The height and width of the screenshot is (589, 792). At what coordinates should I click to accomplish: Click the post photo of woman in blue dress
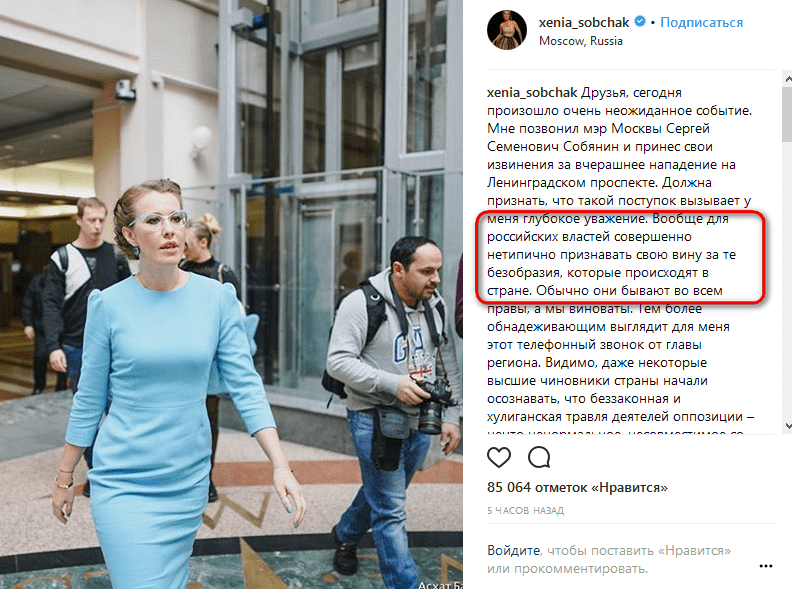[231, 294]
